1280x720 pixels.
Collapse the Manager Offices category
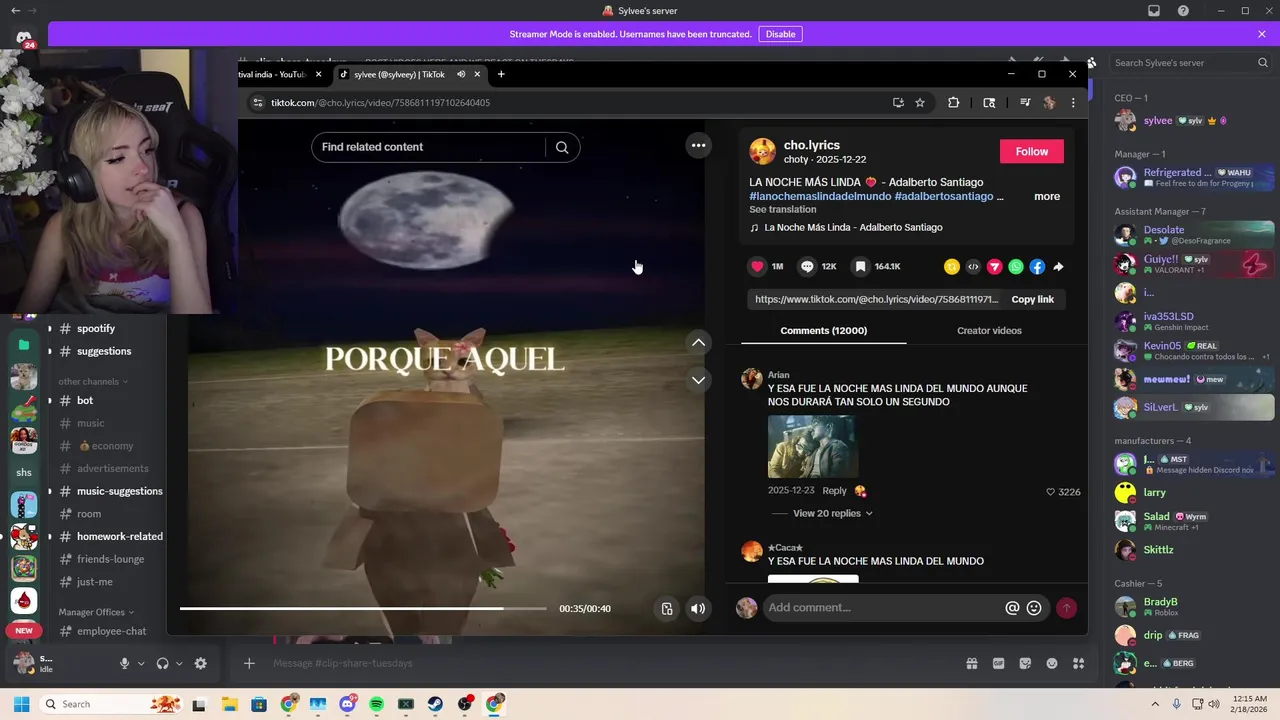(x=95, y=612)
